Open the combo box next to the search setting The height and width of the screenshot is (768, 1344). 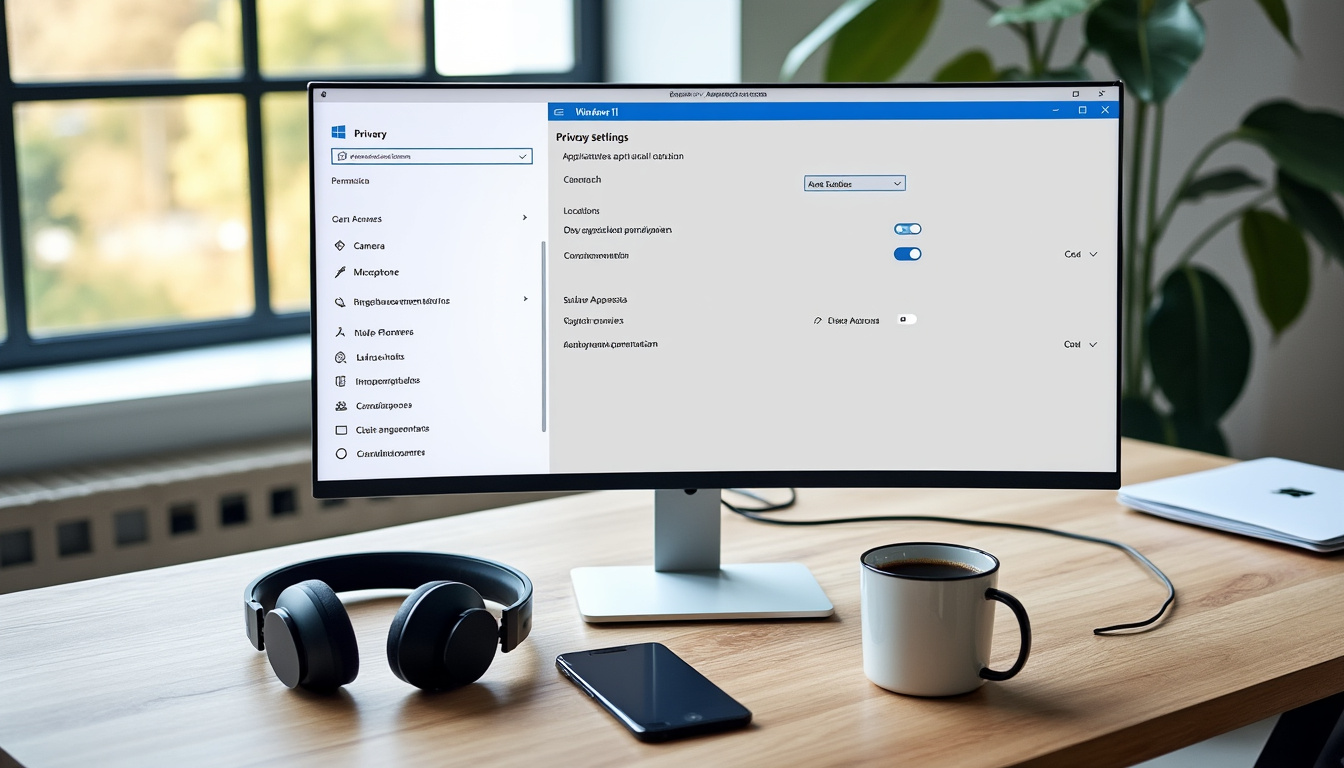[855, 183]
